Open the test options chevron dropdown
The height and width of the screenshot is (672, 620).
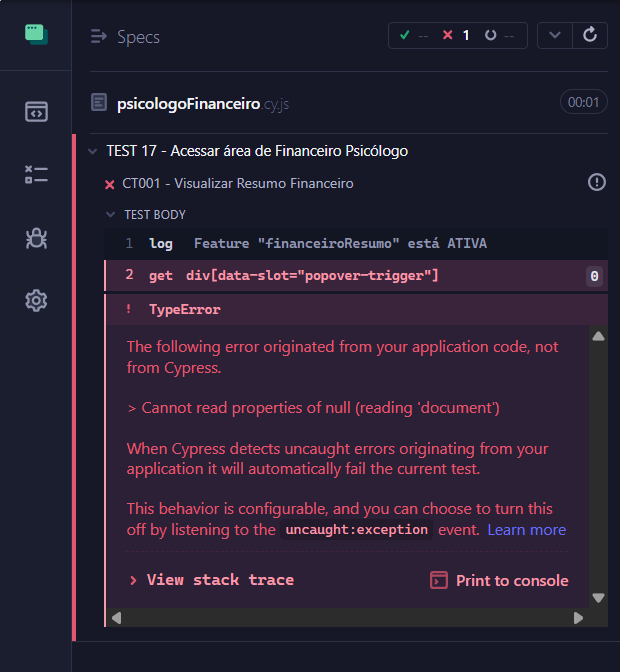pos(554,35)
